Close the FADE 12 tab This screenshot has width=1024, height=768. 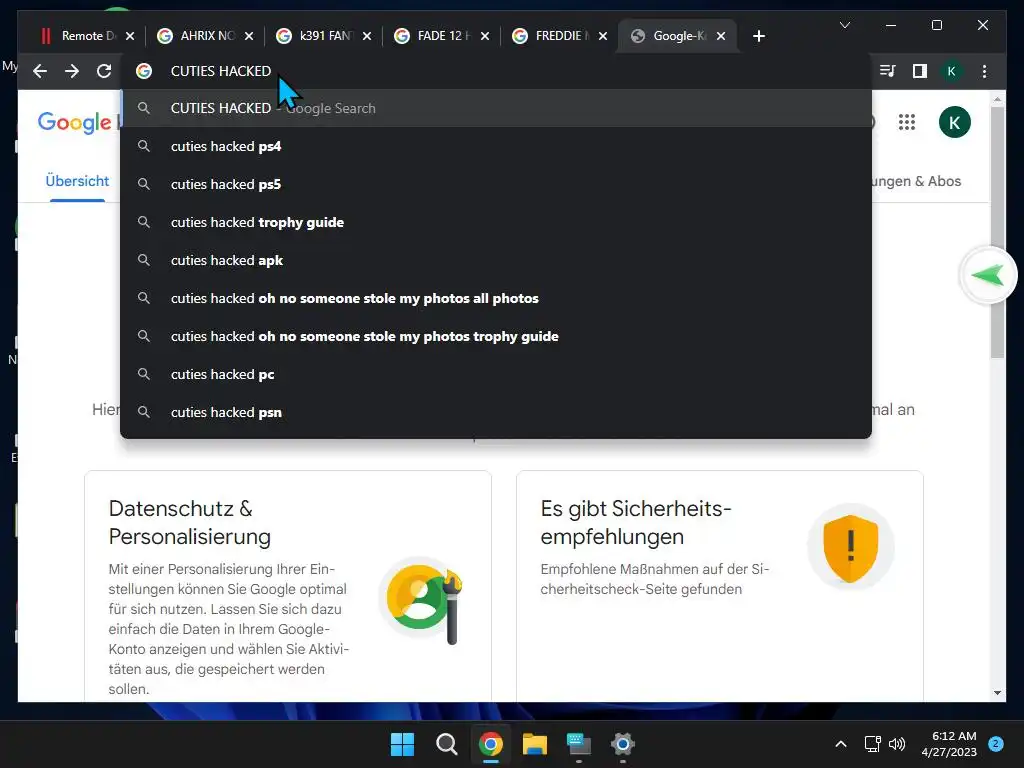pyautogui.click(x=485, y=36)
